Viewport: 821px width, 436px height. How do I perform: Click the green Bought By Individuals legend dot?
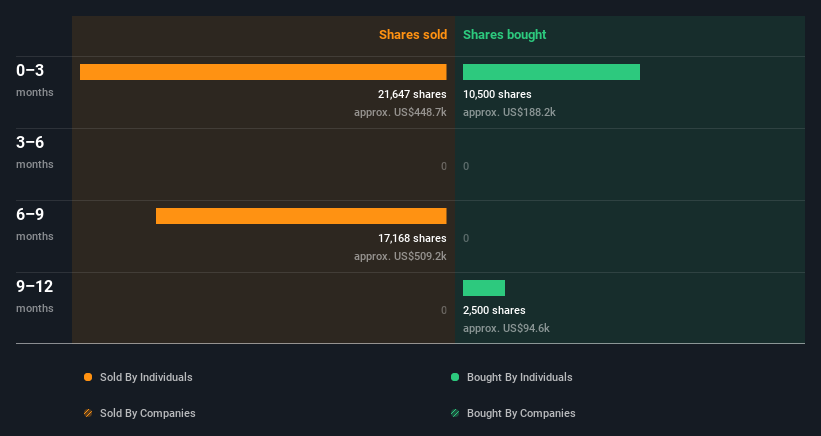455,377
